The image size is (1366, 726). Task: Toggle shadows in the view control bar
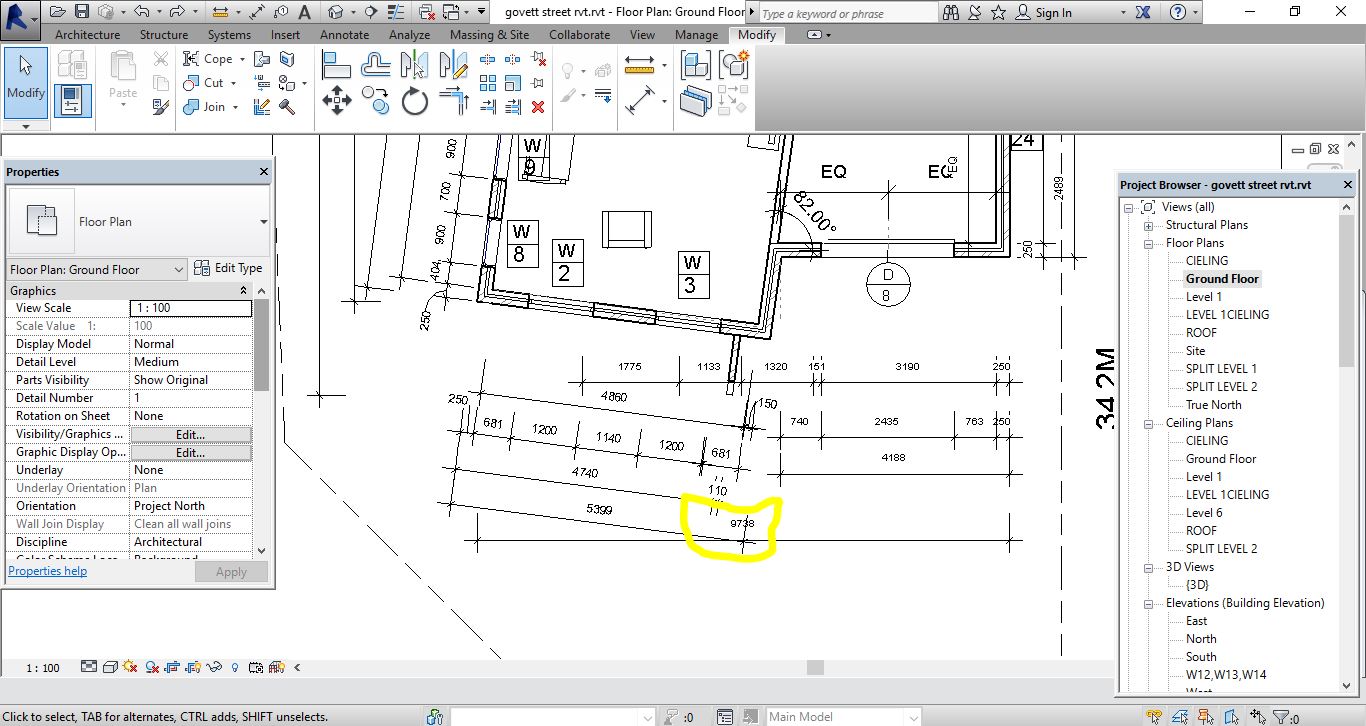pos(150,667)
